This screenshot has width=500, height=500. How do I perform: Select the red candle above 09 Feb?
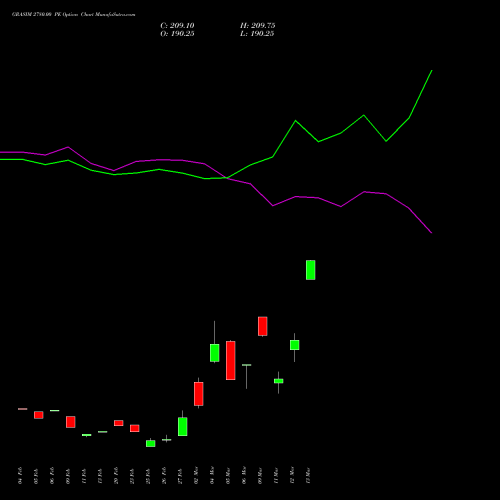point(71,422)
